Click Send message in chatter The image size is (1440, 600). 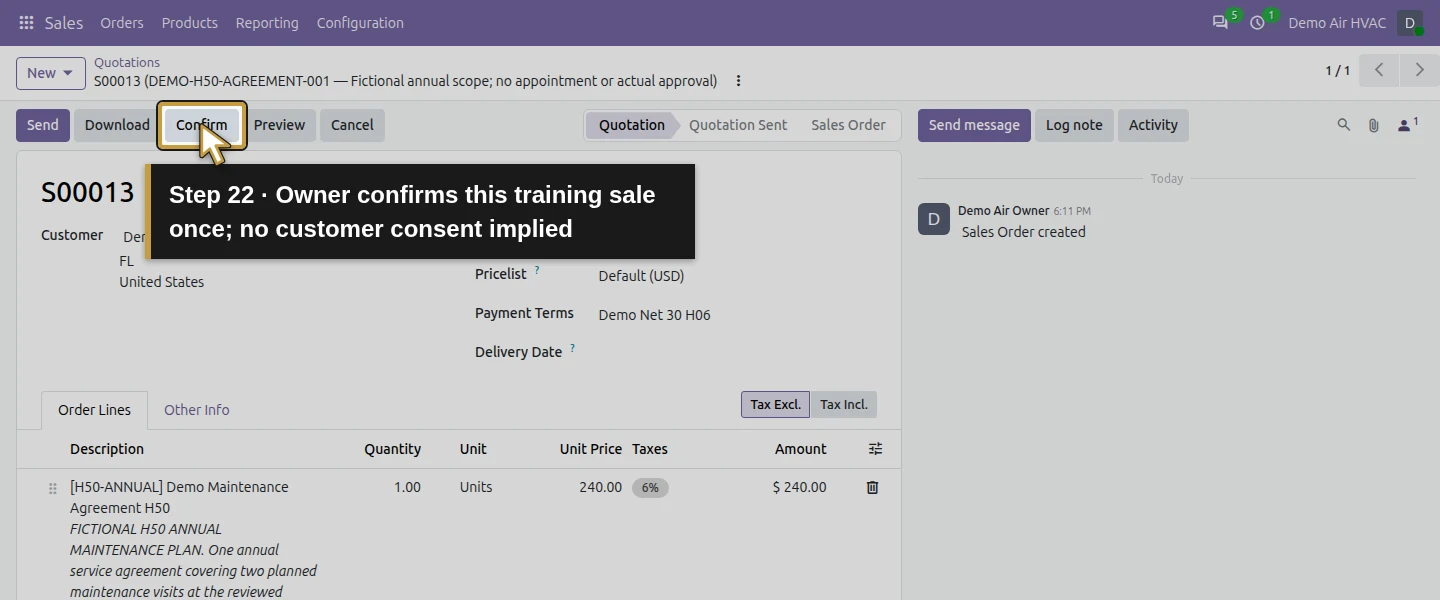(974, 125)
